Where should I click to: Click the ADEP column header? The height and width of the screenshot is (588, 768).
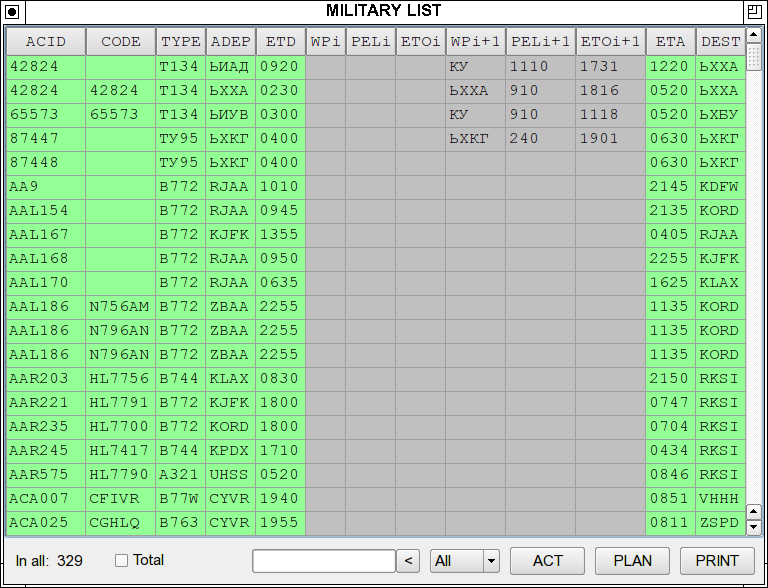231,42
